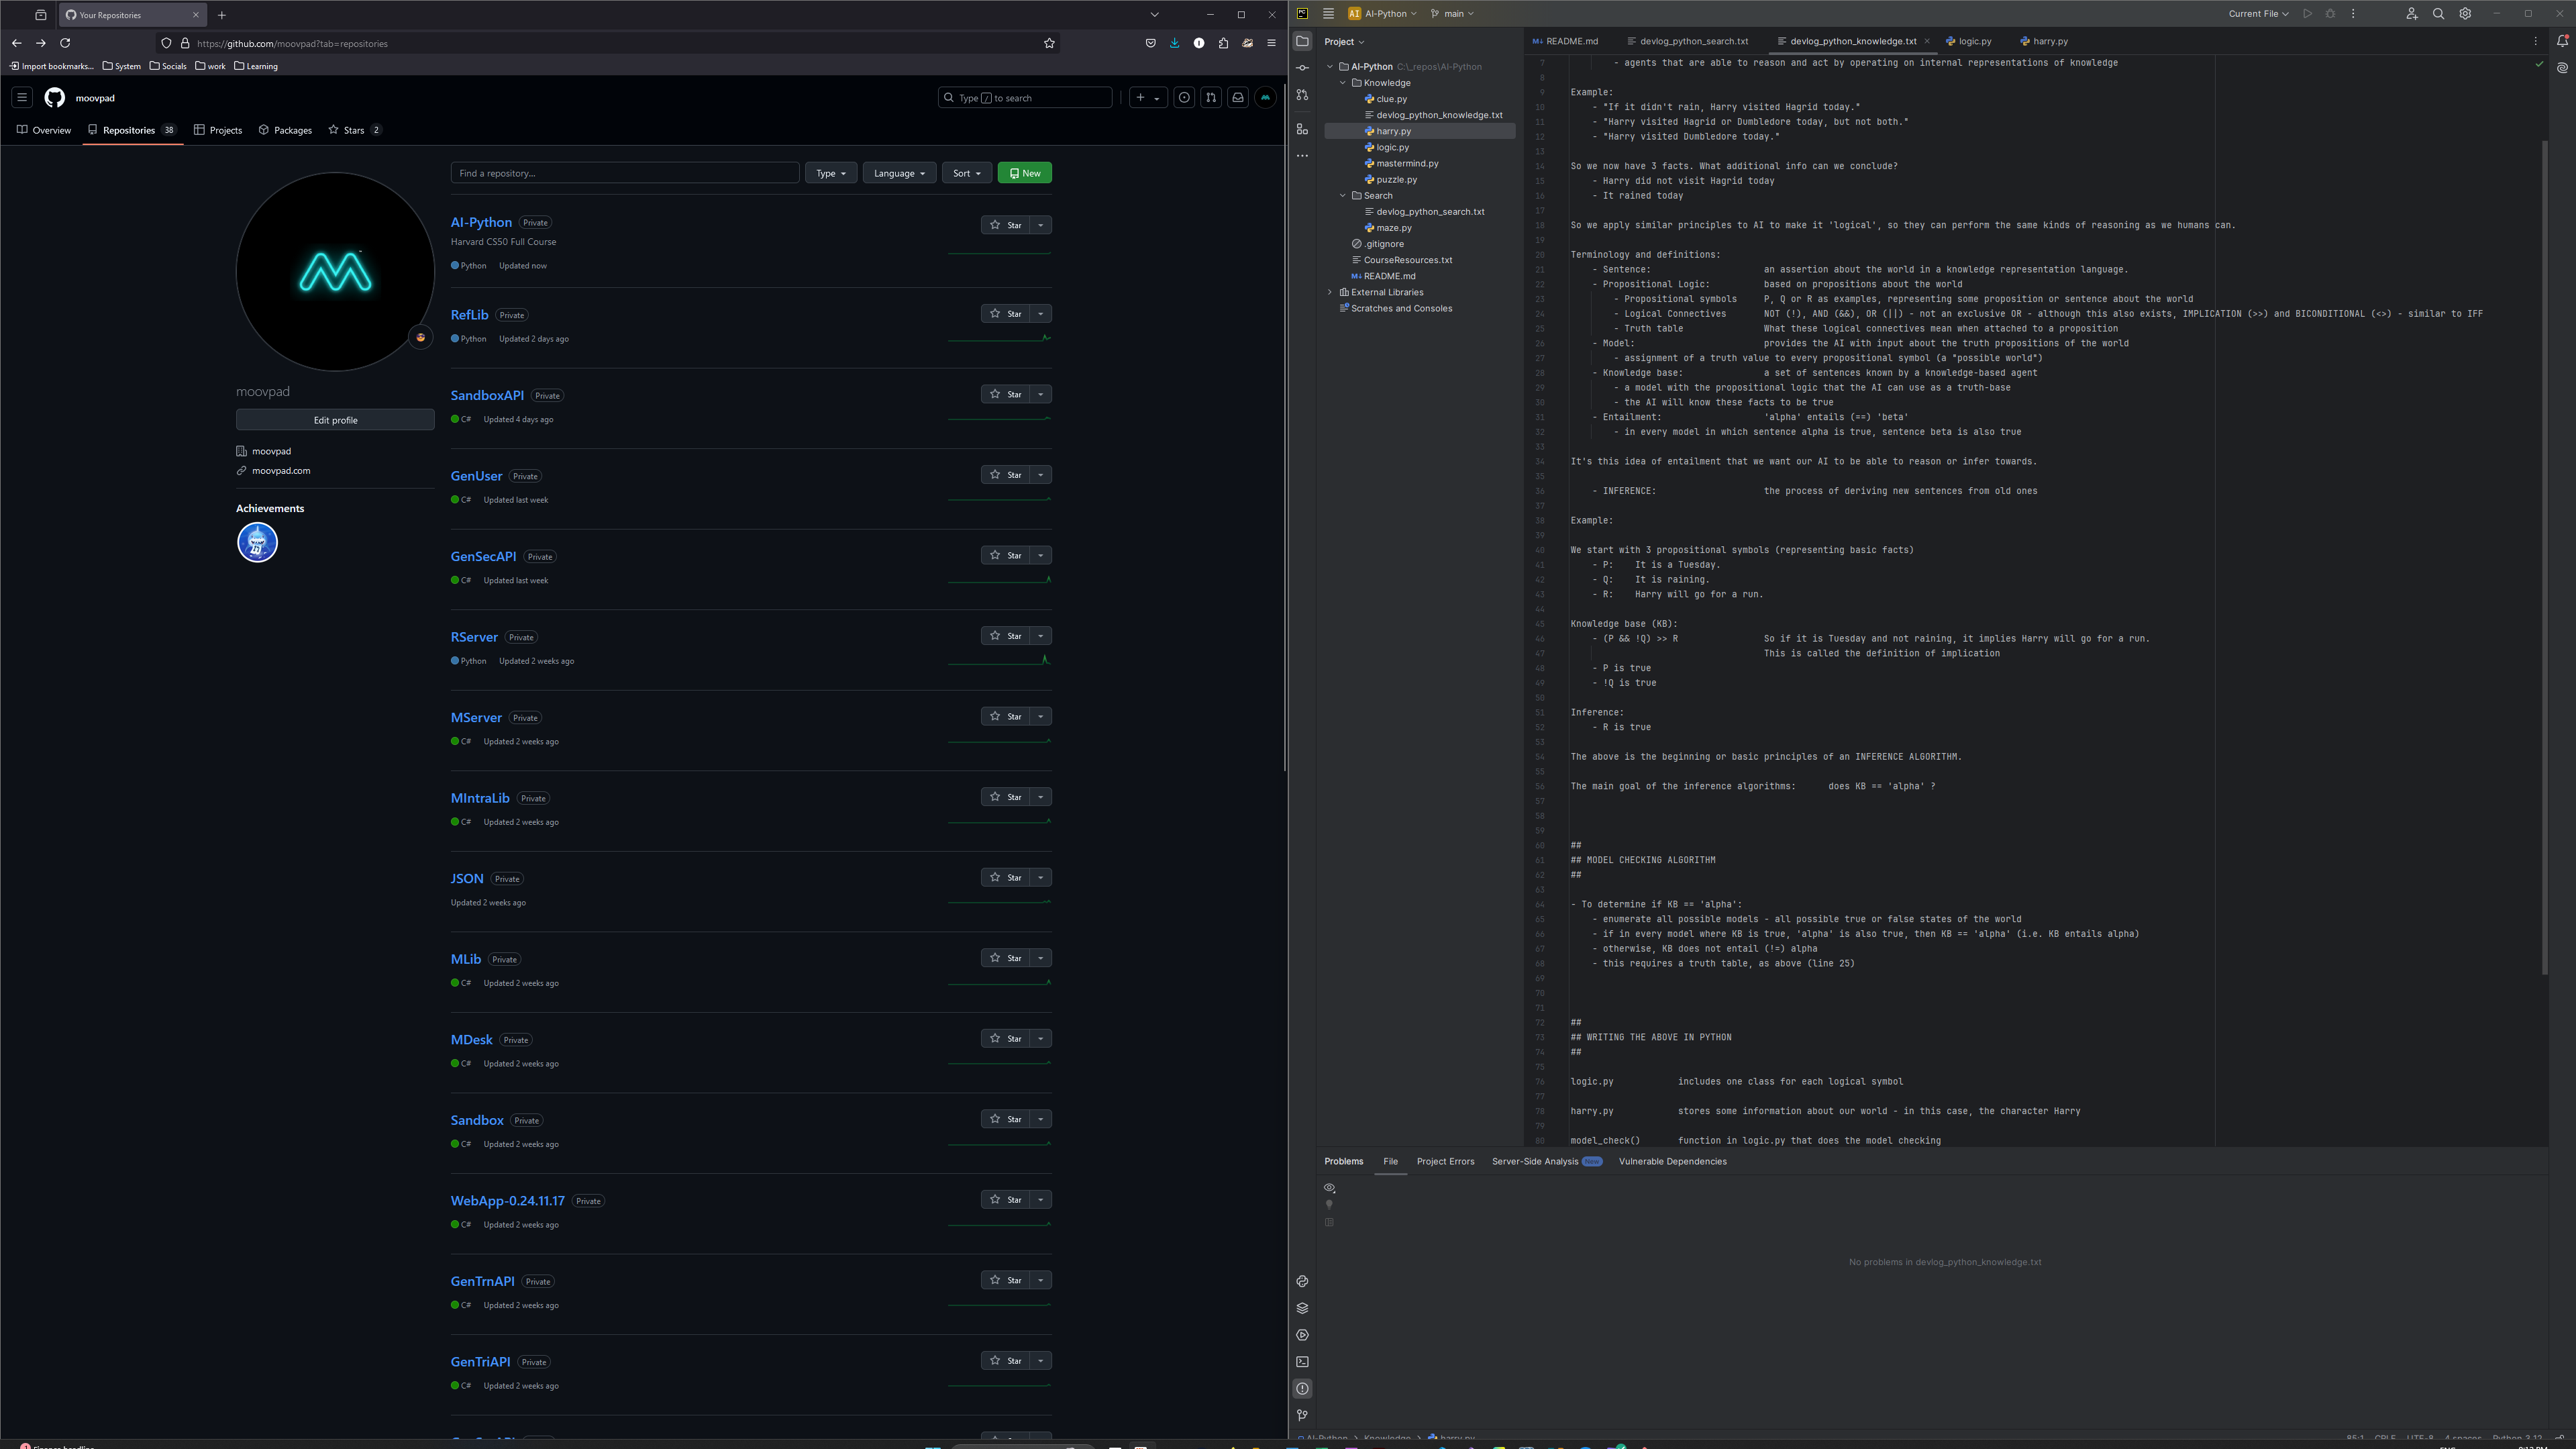The image size is (2576, 1449).
Task: Open Vulnerable Dependencies tab
Action: tap(1672, 1161)
